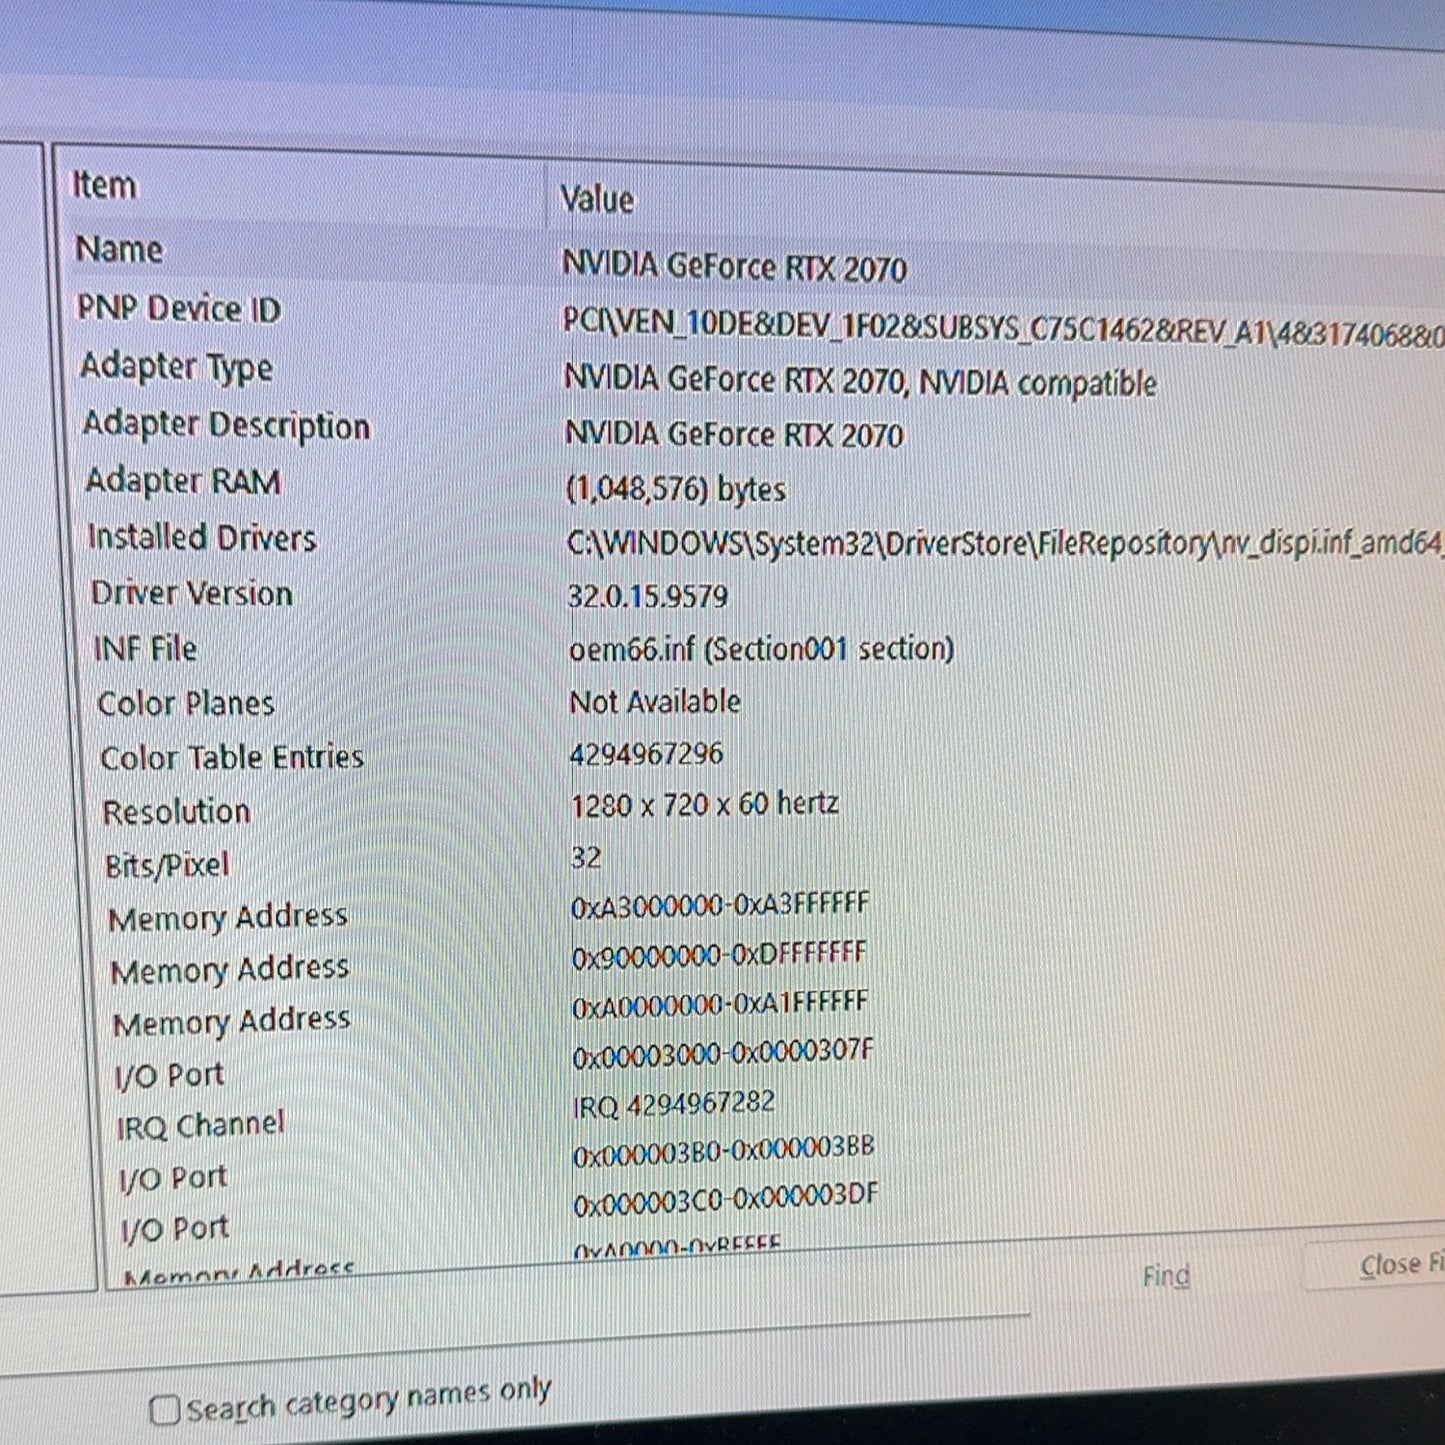Screen dimensions: 1445x1445
Task: Select the 'Adapter Type' item label
Action: point(176,367)
